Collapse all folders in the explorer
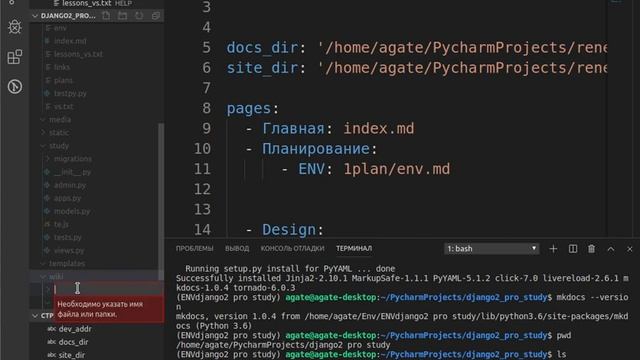Screen dimensions: 640x360 pos(156,16)
